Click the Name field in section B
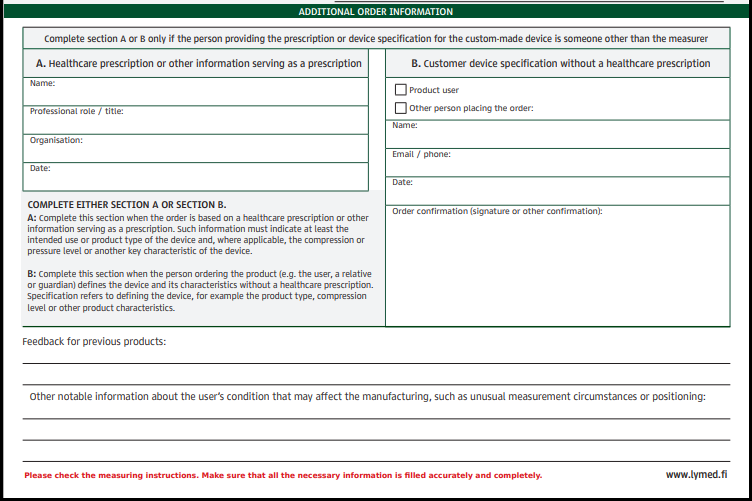 [x=557, y=136]
